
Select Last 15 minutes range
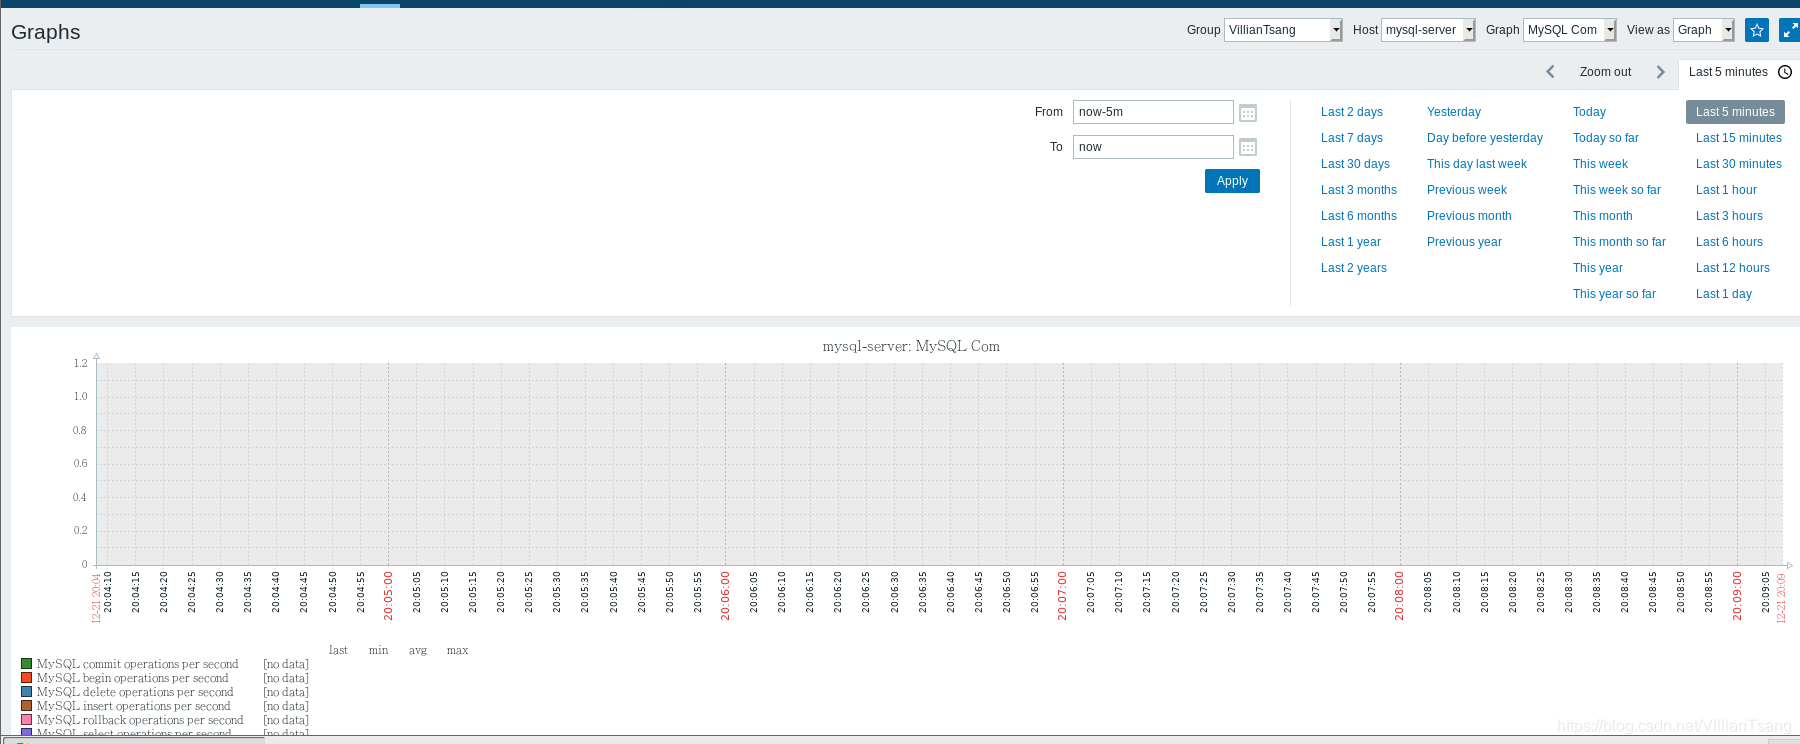[1739, 138]
